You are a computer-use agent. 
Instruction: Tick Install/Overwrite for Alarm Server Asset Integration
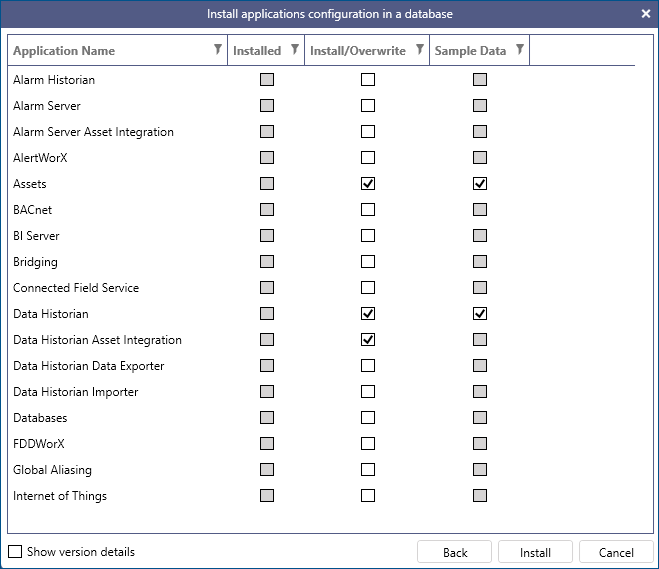click(x=368, y=132)
